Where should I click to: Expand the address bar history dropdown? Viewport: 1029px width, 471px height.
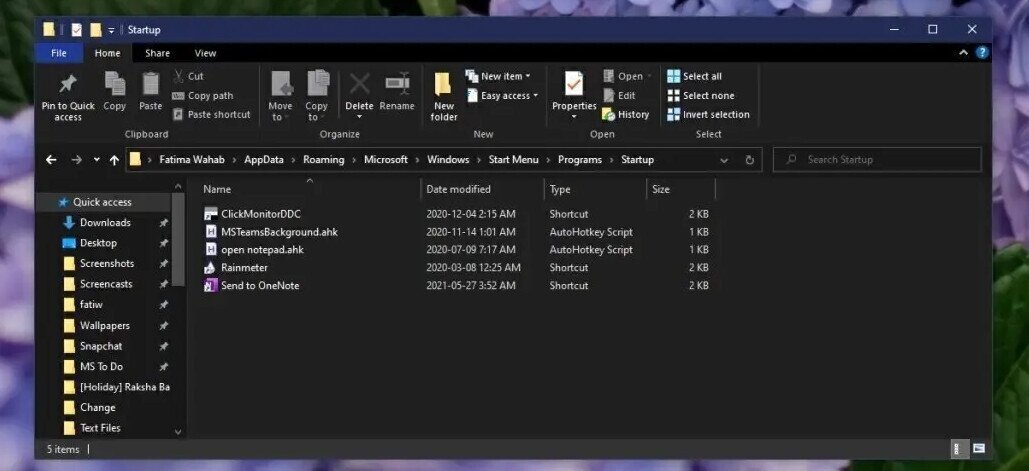coord(724,160)
